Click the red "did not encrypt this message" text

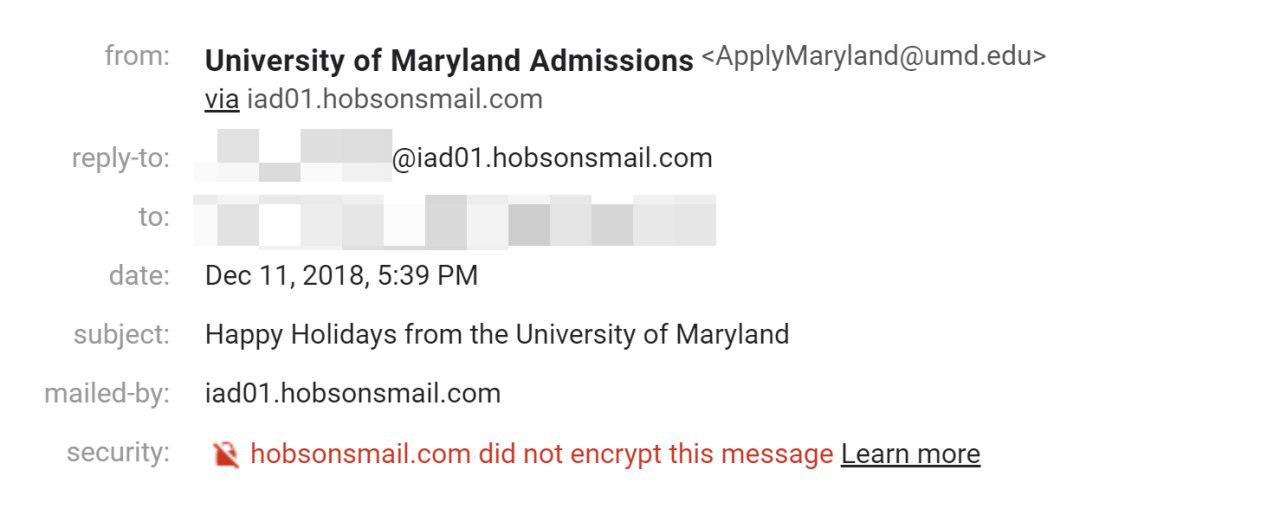point(541,454)
